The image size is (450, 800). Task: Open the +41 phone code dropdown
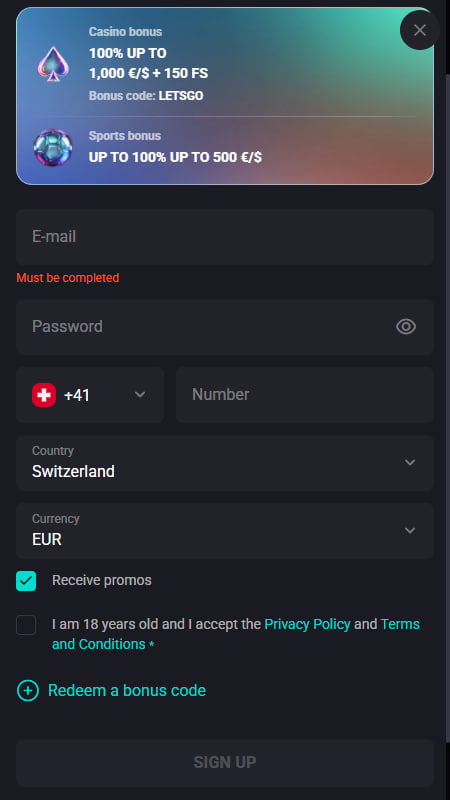(90, 395)
